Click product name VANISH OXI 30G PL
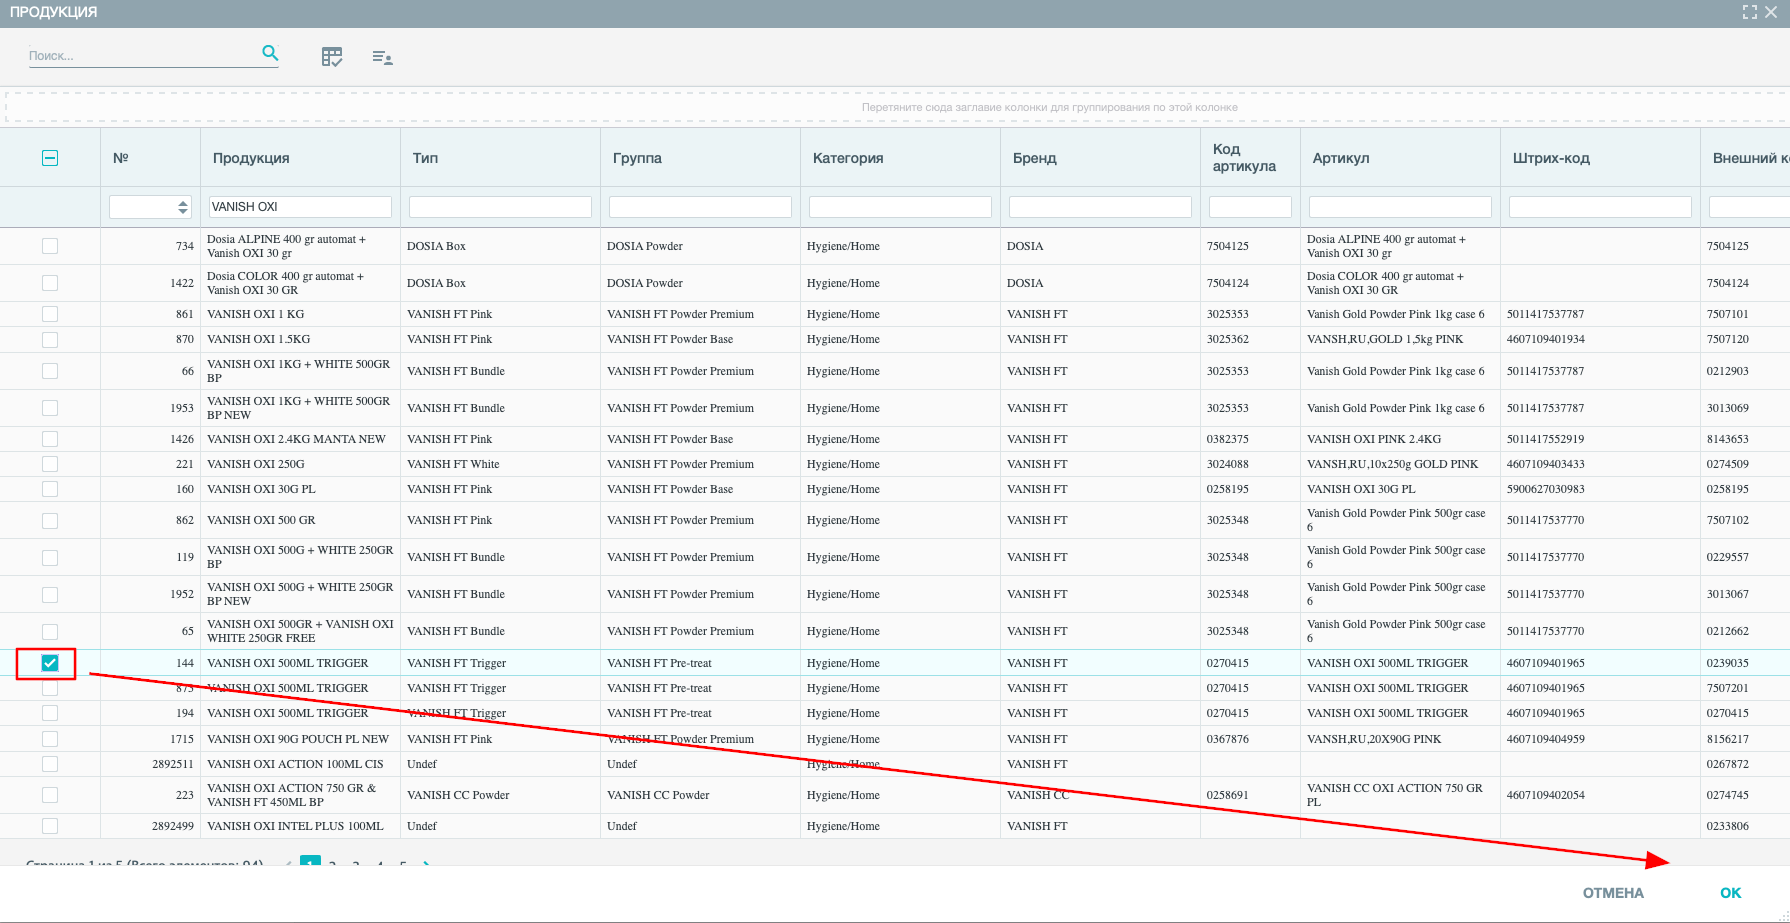Viewport: 1790px width, 923px height. (261, 489)
